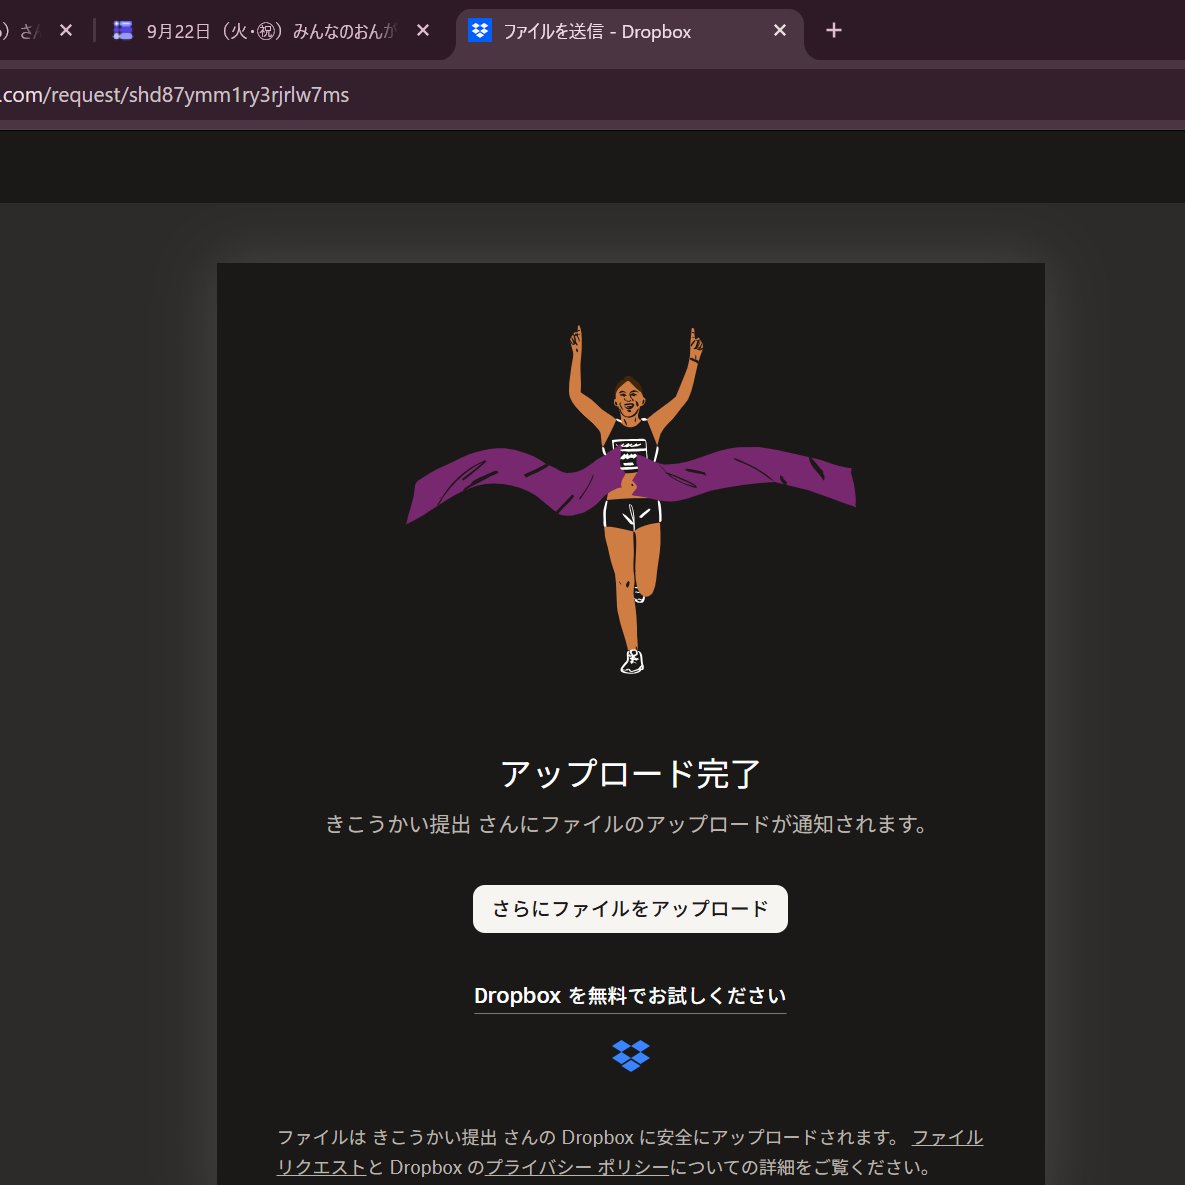
Task: Open the プライバシー ポリシー link
Action: click(x=577, y=1167)
